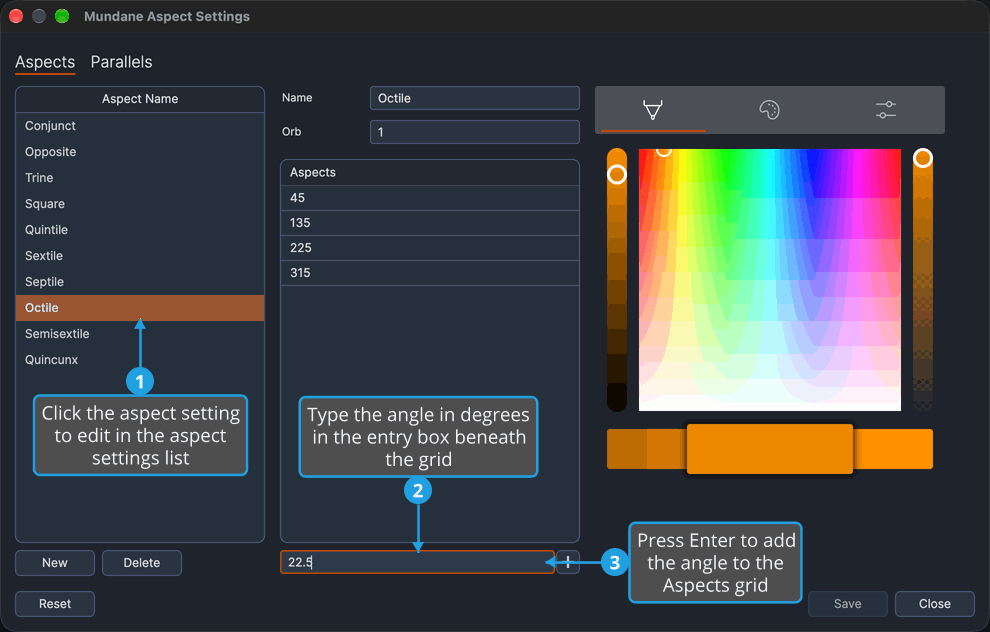Click the brightness slider handle on left

point(617,174)
